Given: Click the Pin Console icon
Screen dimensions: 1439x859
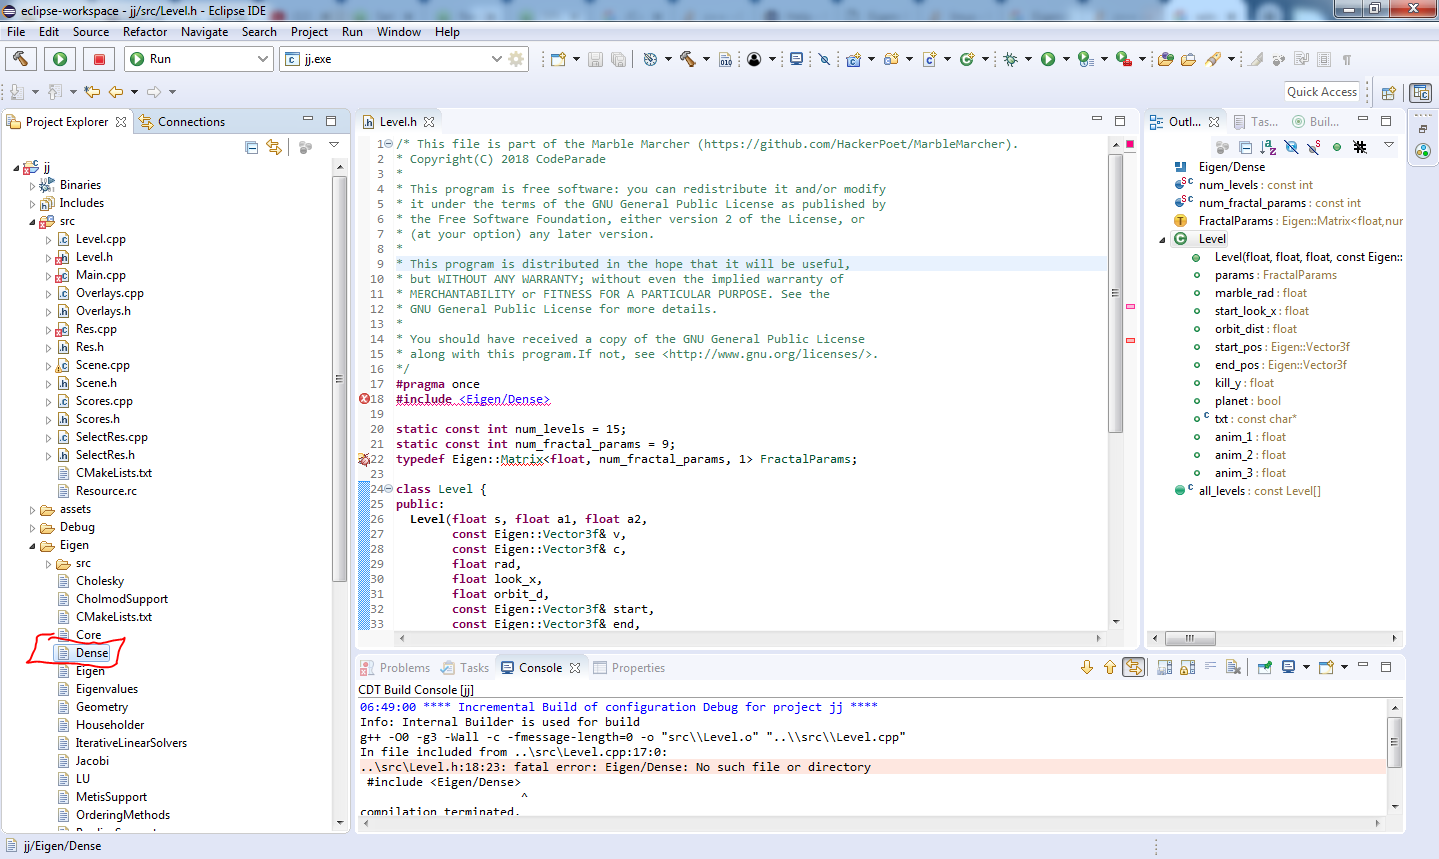Looking at the screenshot, I should (x=1264, y=667).
